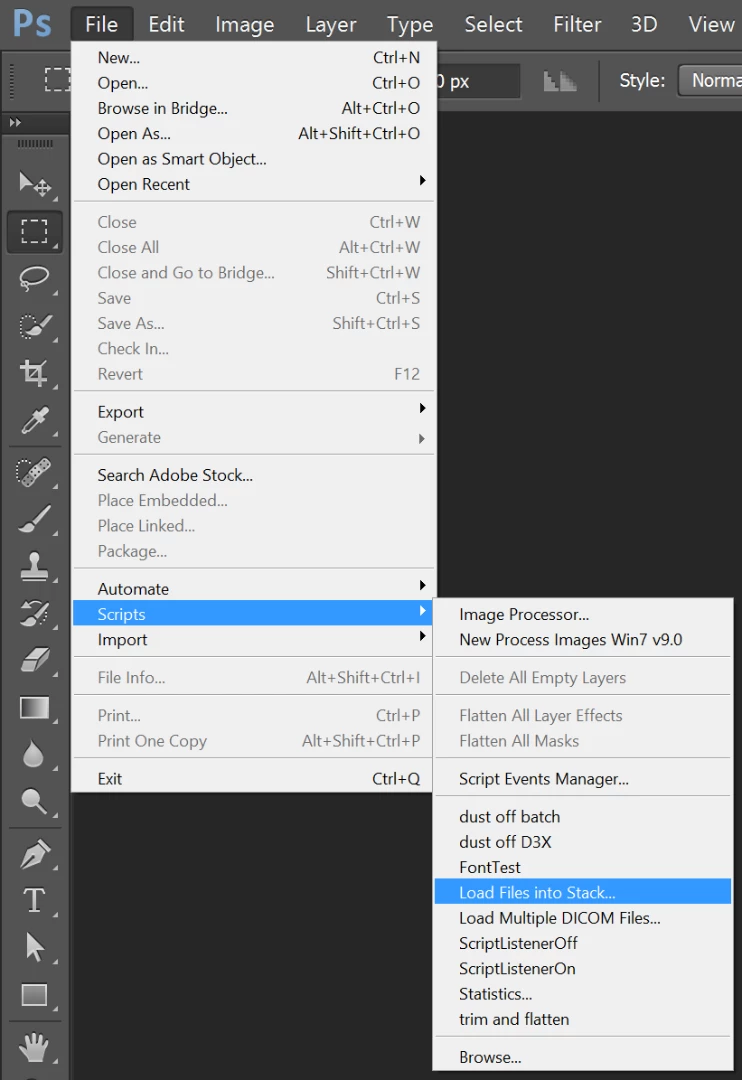Viewport: 742px width, 1080px height.
Task: Choose Open... from the File menu
Action: pyautogui.click(x=254, y=83)
